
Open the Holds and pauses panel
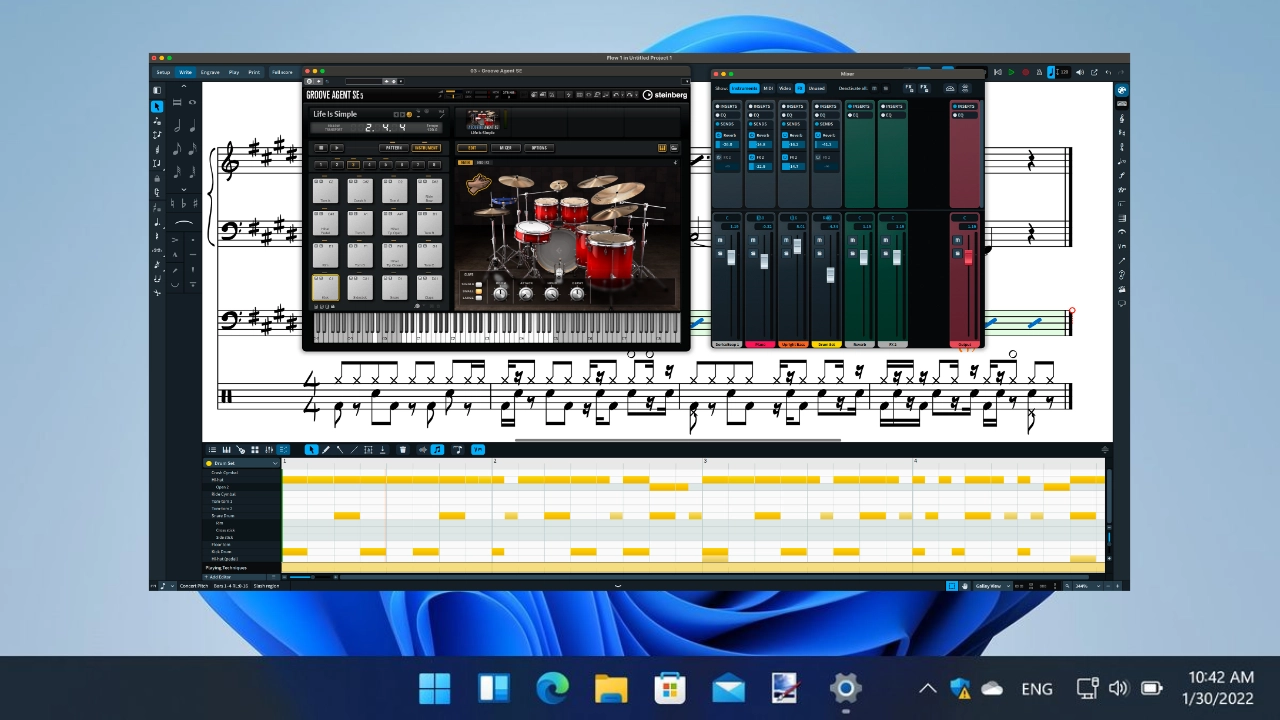click(1122, 232)
